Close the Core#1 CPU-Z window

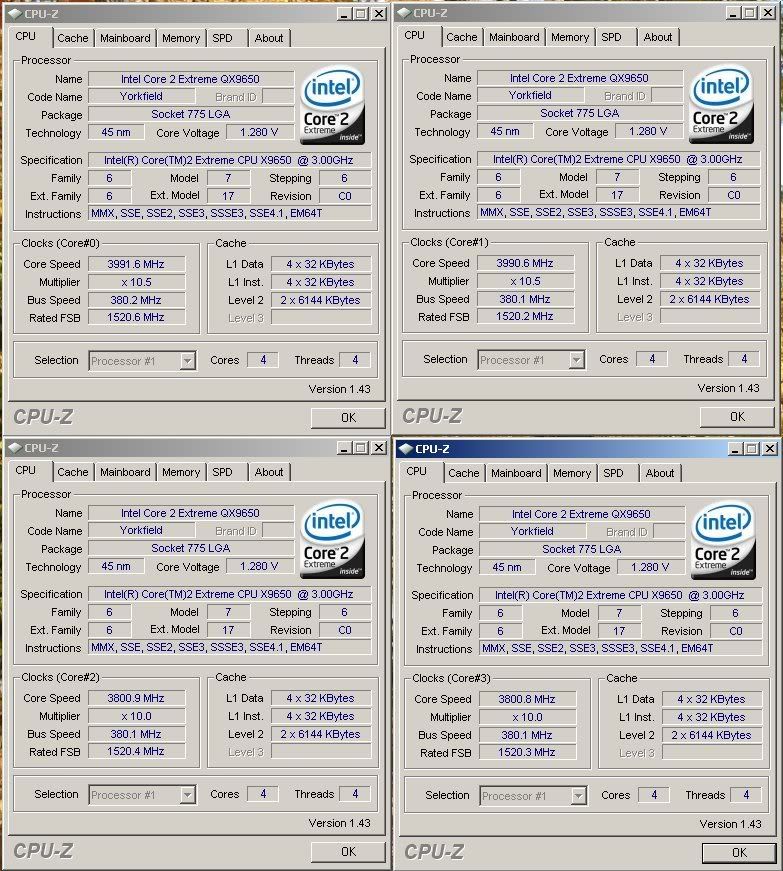pos(767,13)
